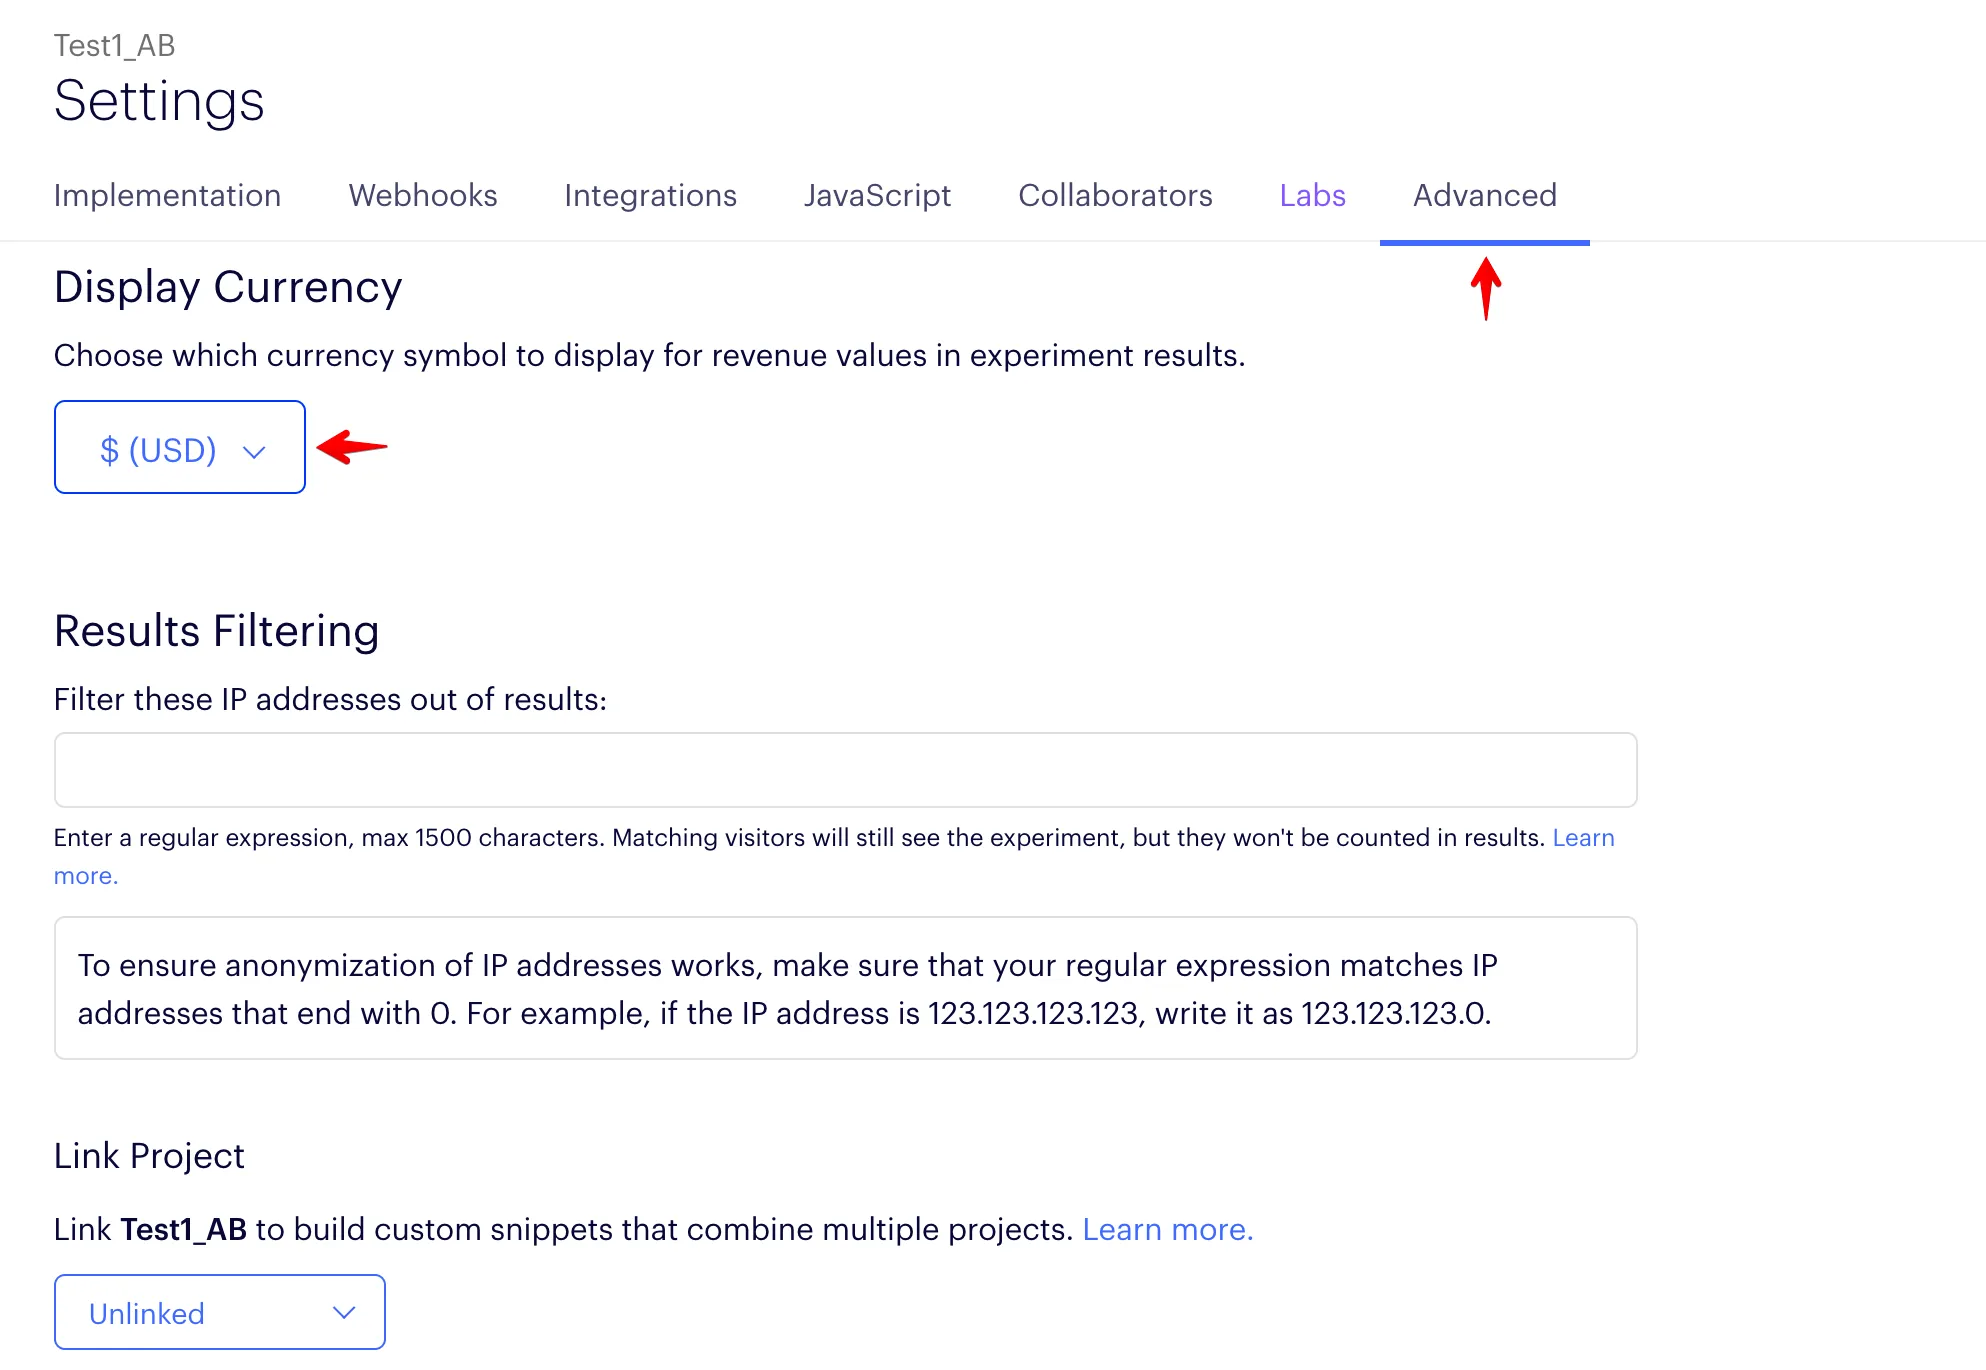Screen dimensions: 1986x1370
Task: Click the Display Currency heading
Action: point(228,287)
